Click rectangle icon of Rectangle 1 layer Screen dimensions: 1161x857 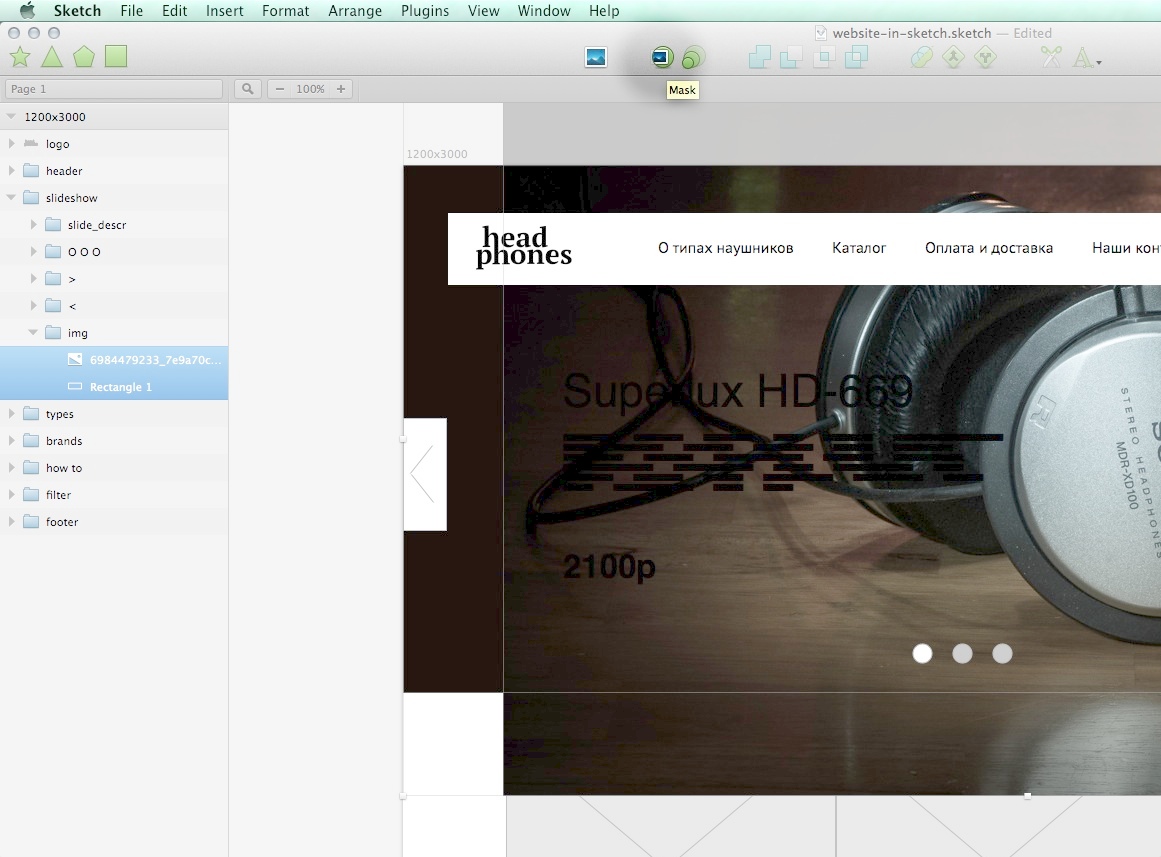tap(75, 386)
